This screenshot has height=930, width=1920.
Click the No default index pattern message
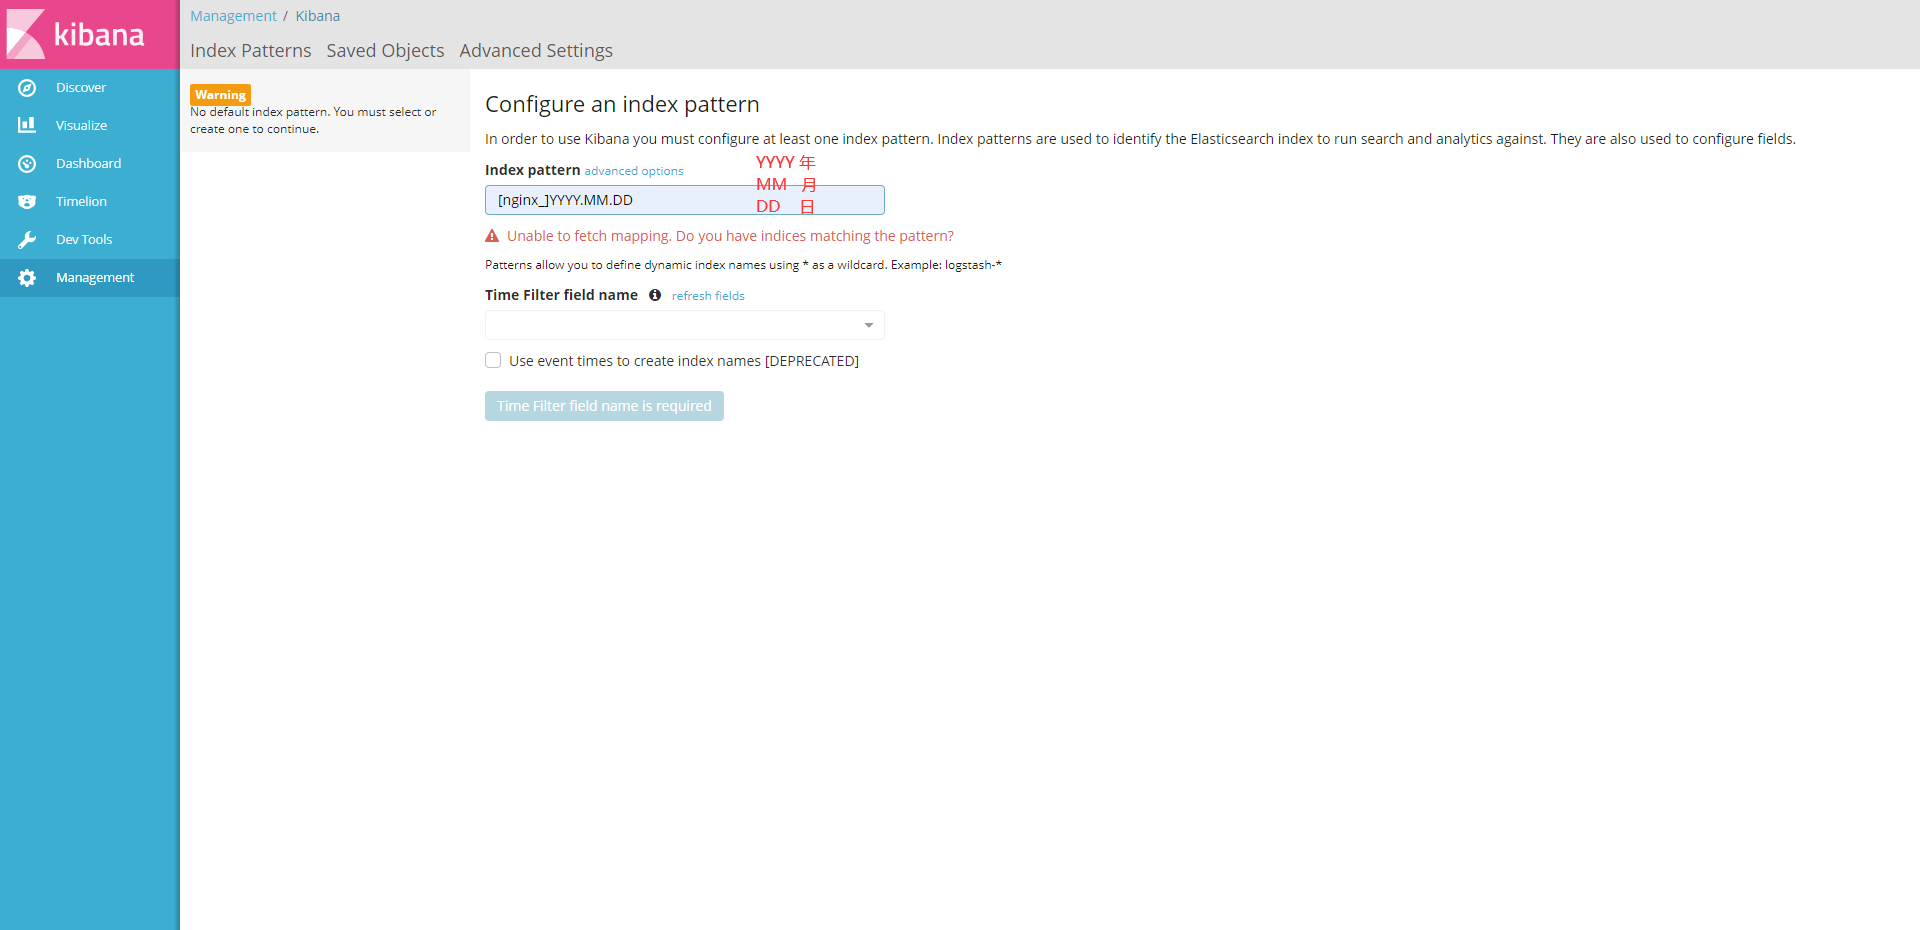pos(313,120)
